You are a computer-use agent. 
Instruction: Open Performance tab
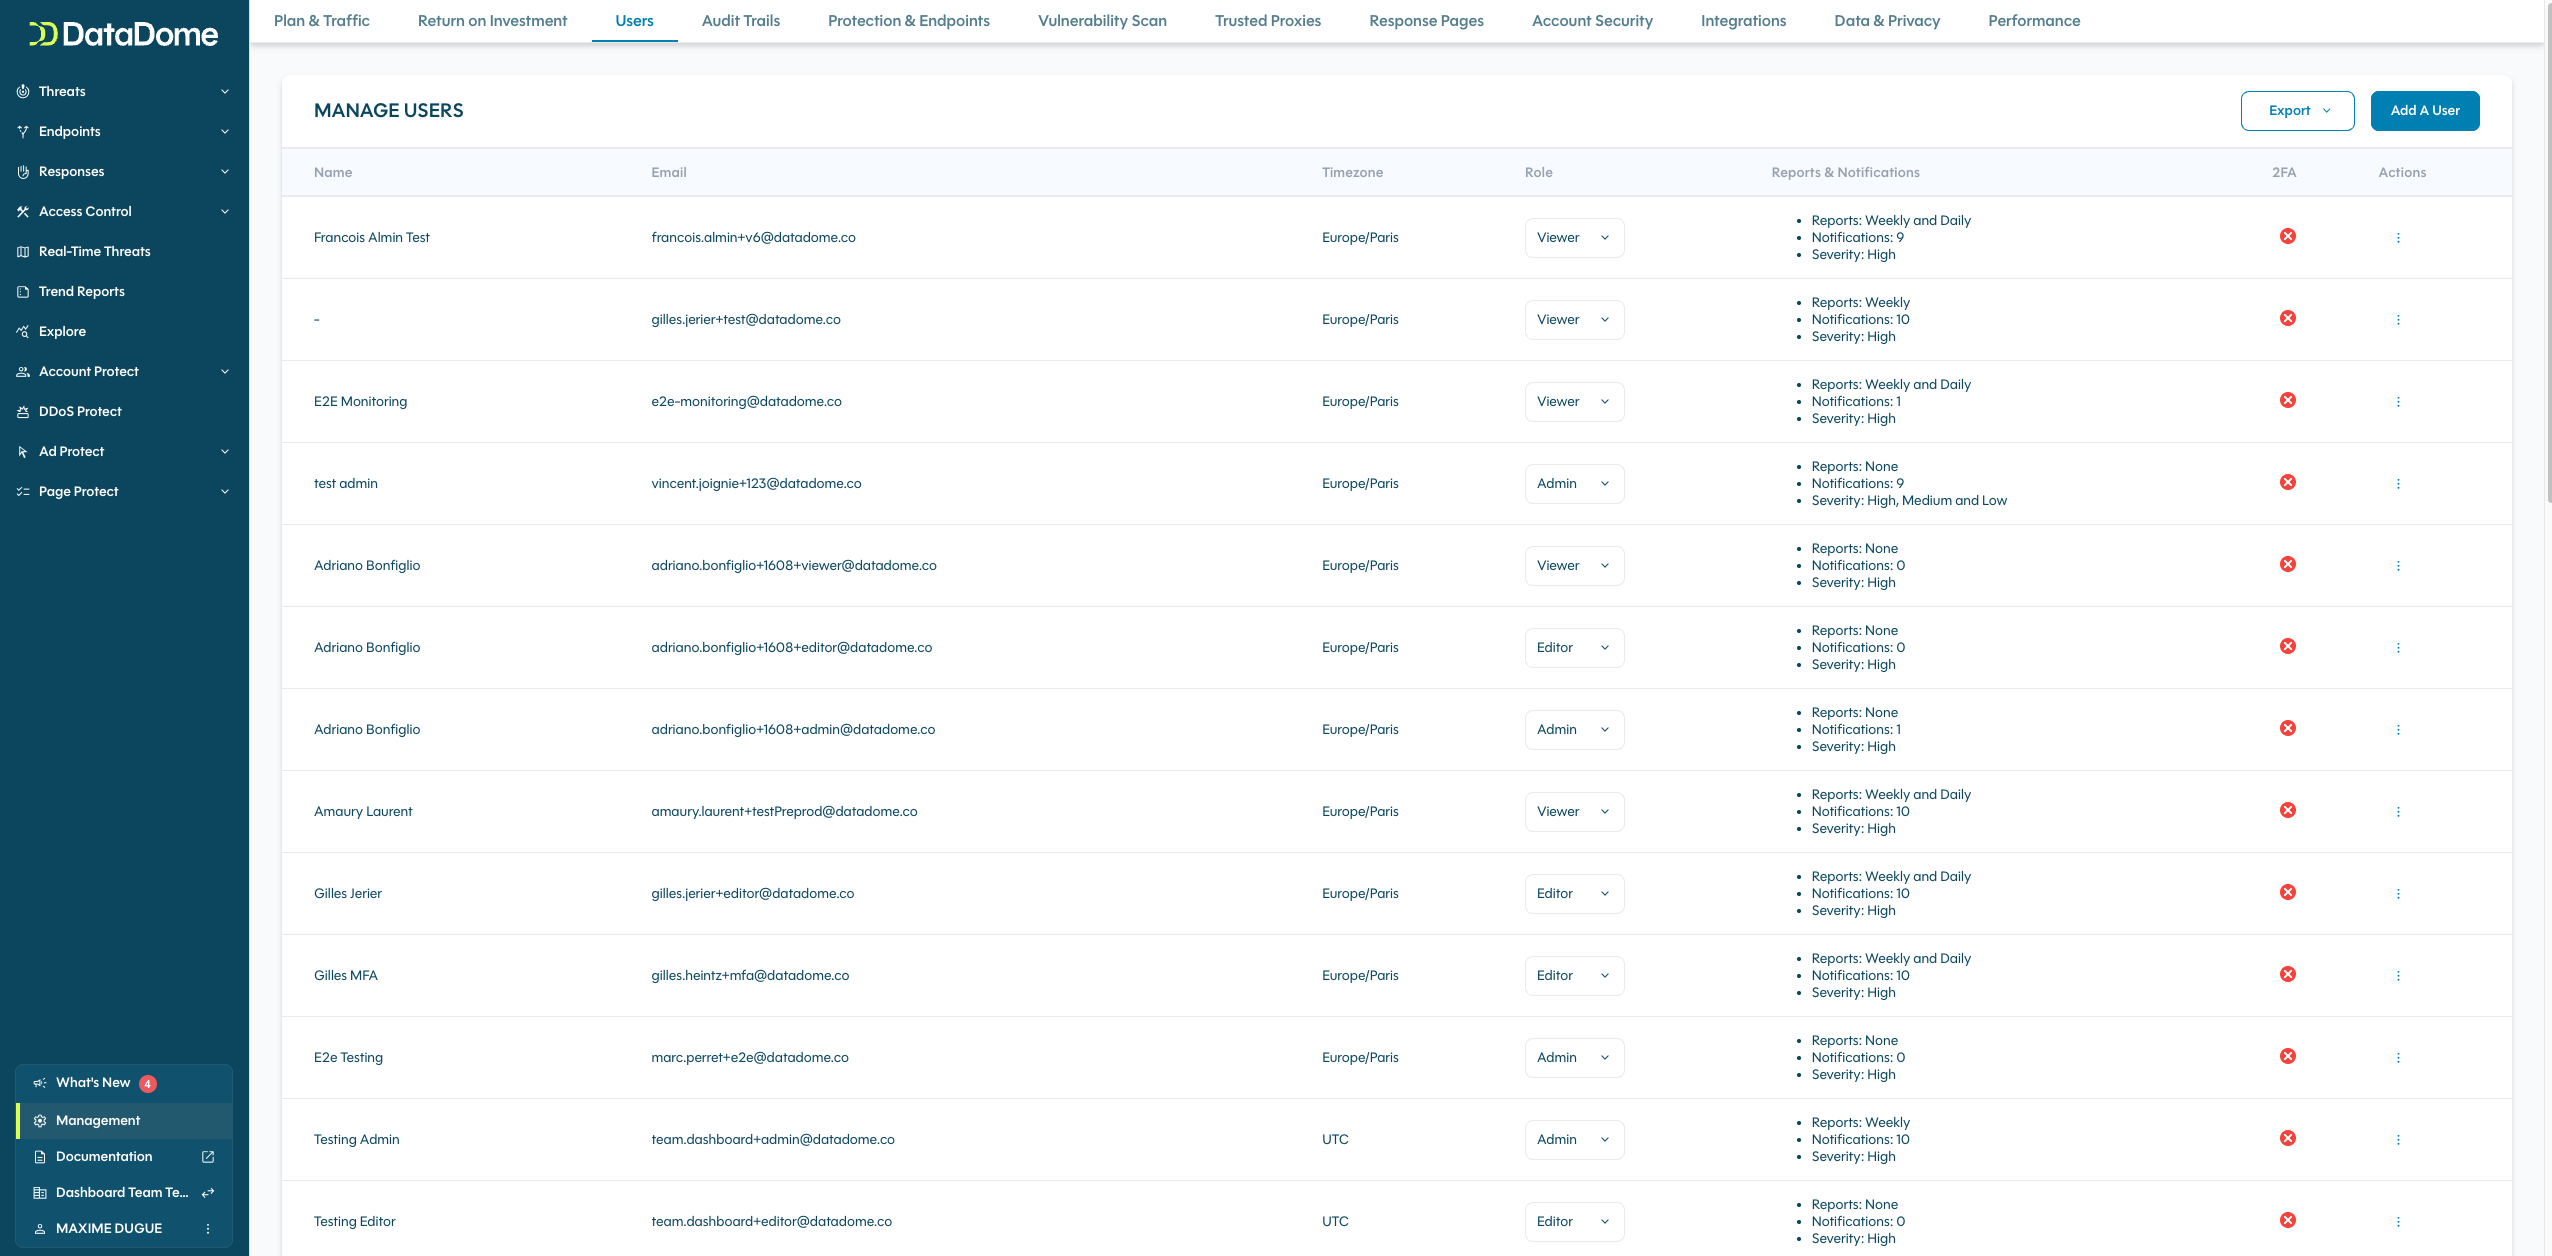click(2034, 21)
